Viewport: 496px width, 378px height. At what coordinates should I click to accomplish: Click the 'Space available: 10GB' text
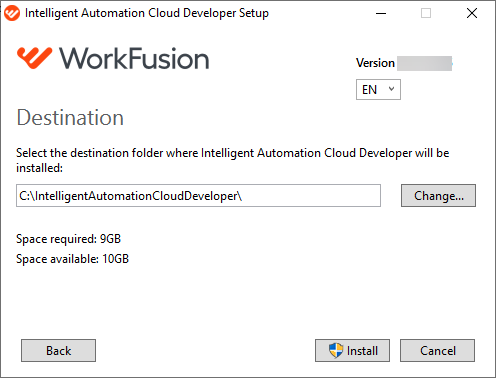(72, 259)
